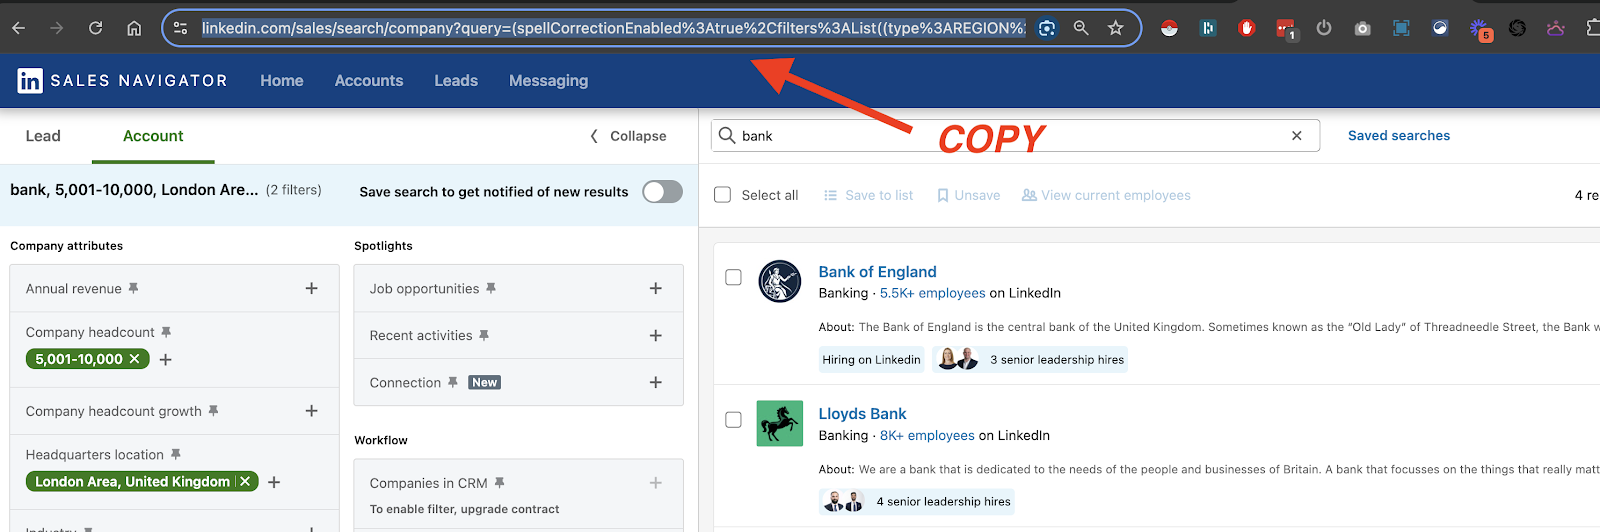
Task: Click the power button extension icon
Action: (x=1324, y=28)
